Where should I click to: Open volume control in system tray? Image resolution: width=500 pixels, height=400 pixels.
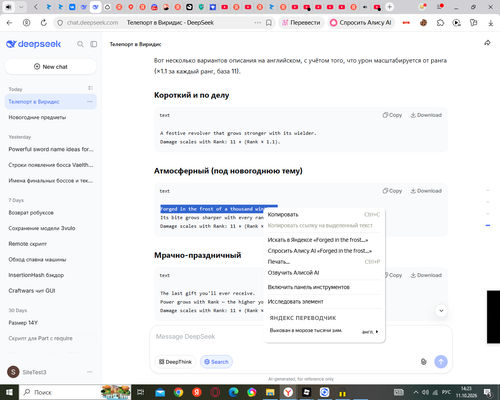[425, 392]
